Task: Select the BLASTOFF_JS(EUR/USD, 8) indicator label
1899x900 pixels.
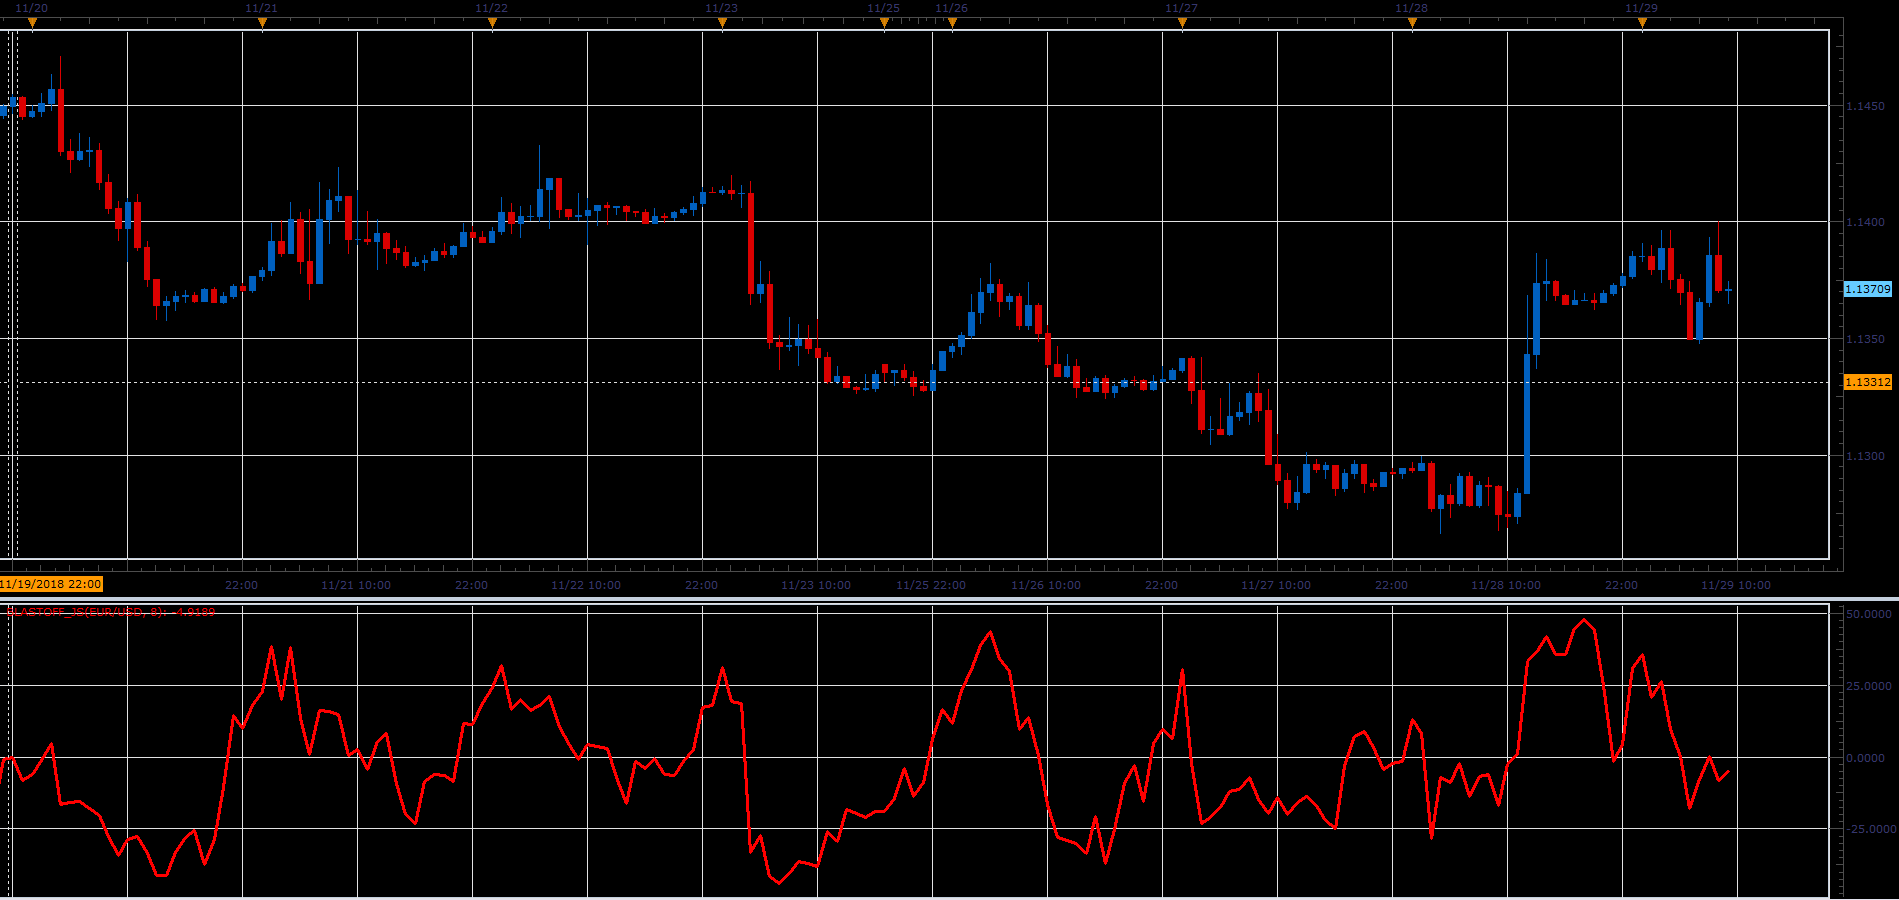Action: 110,611
